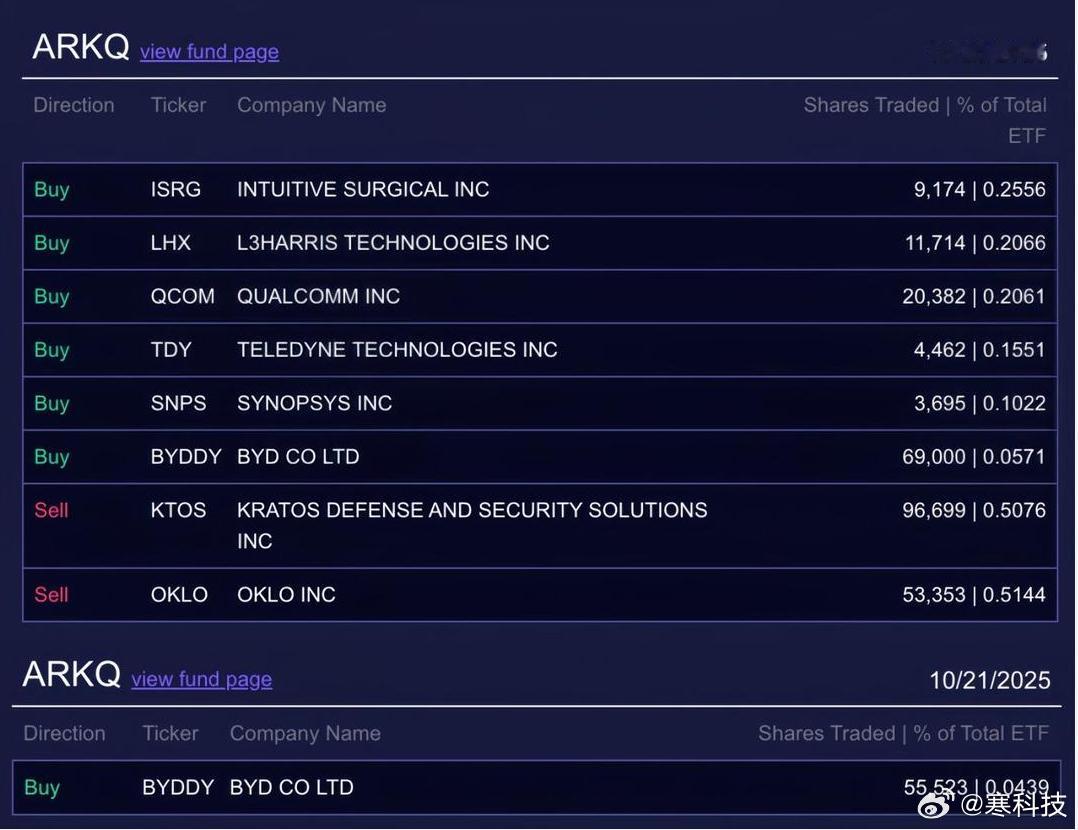
Task: Click the value 3,695 | 0.1022
Action: pyautogui.click(x=980, y=403)
